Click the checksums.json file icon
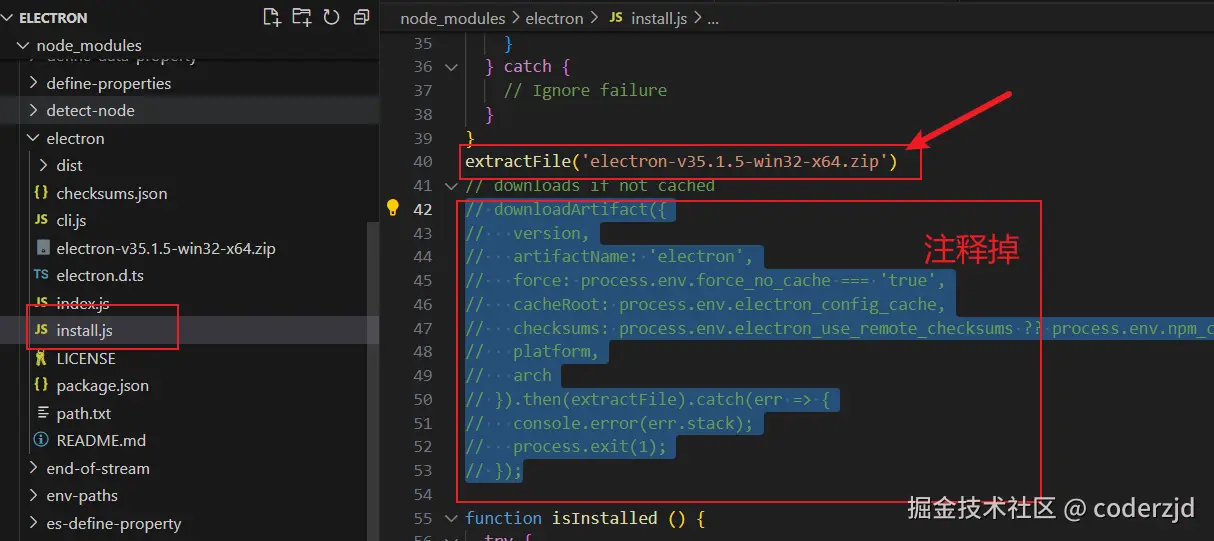This screenshot has height=541, width=1214. [x=41, y=193]
